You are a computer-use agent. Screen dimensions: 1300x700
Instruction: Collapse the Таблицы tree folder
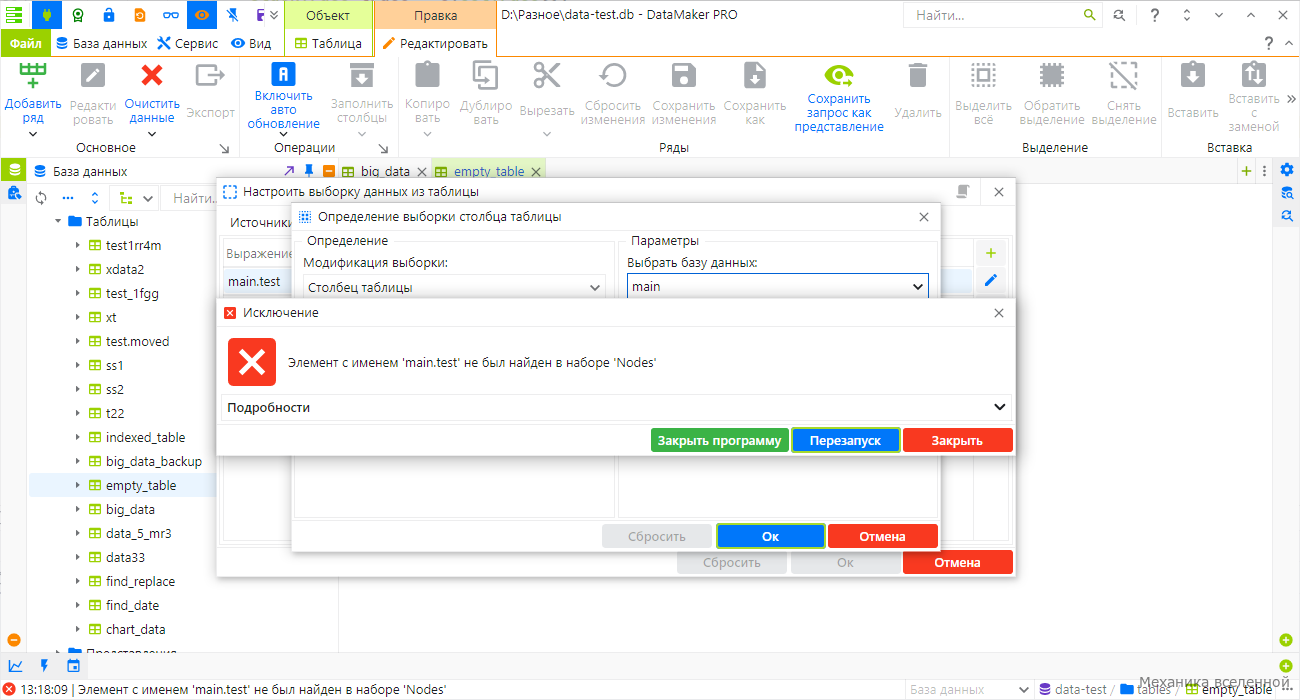tap(58, 221)
